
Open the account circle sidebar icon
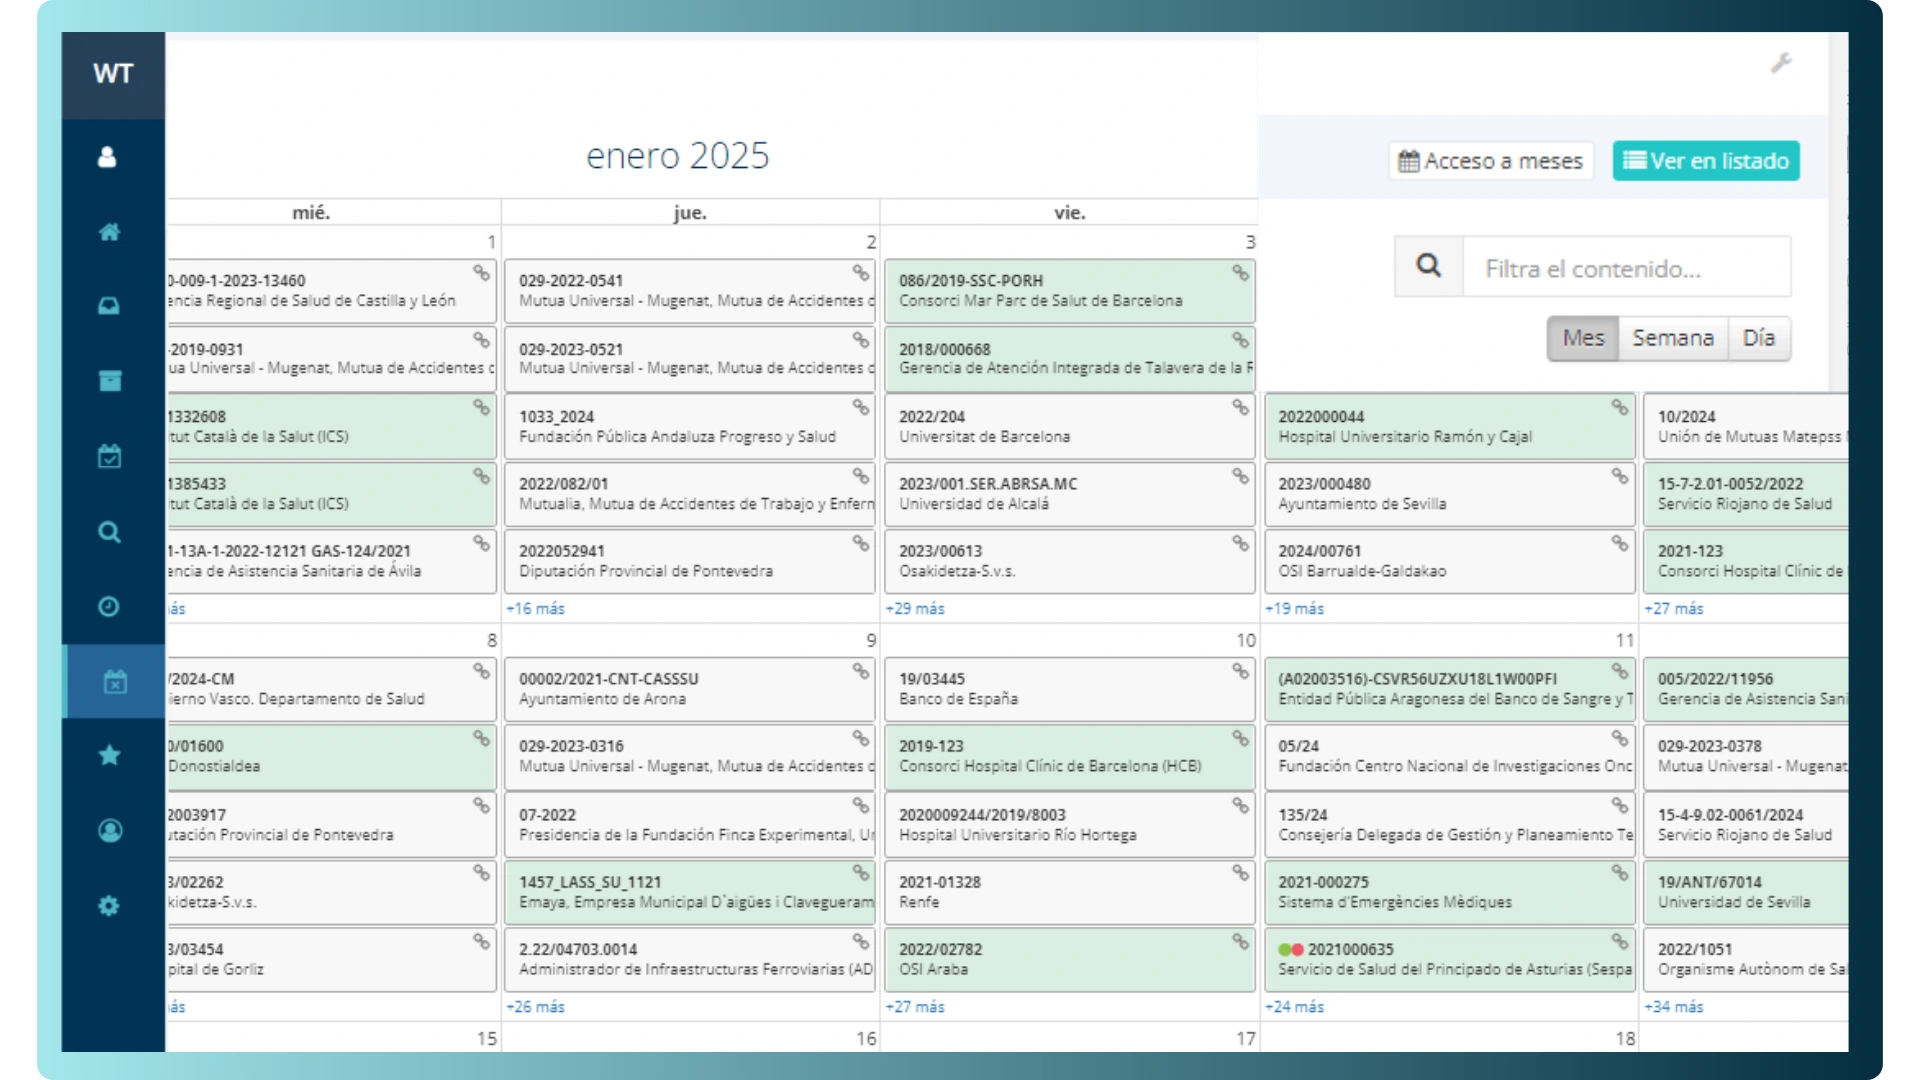[109, 831]
